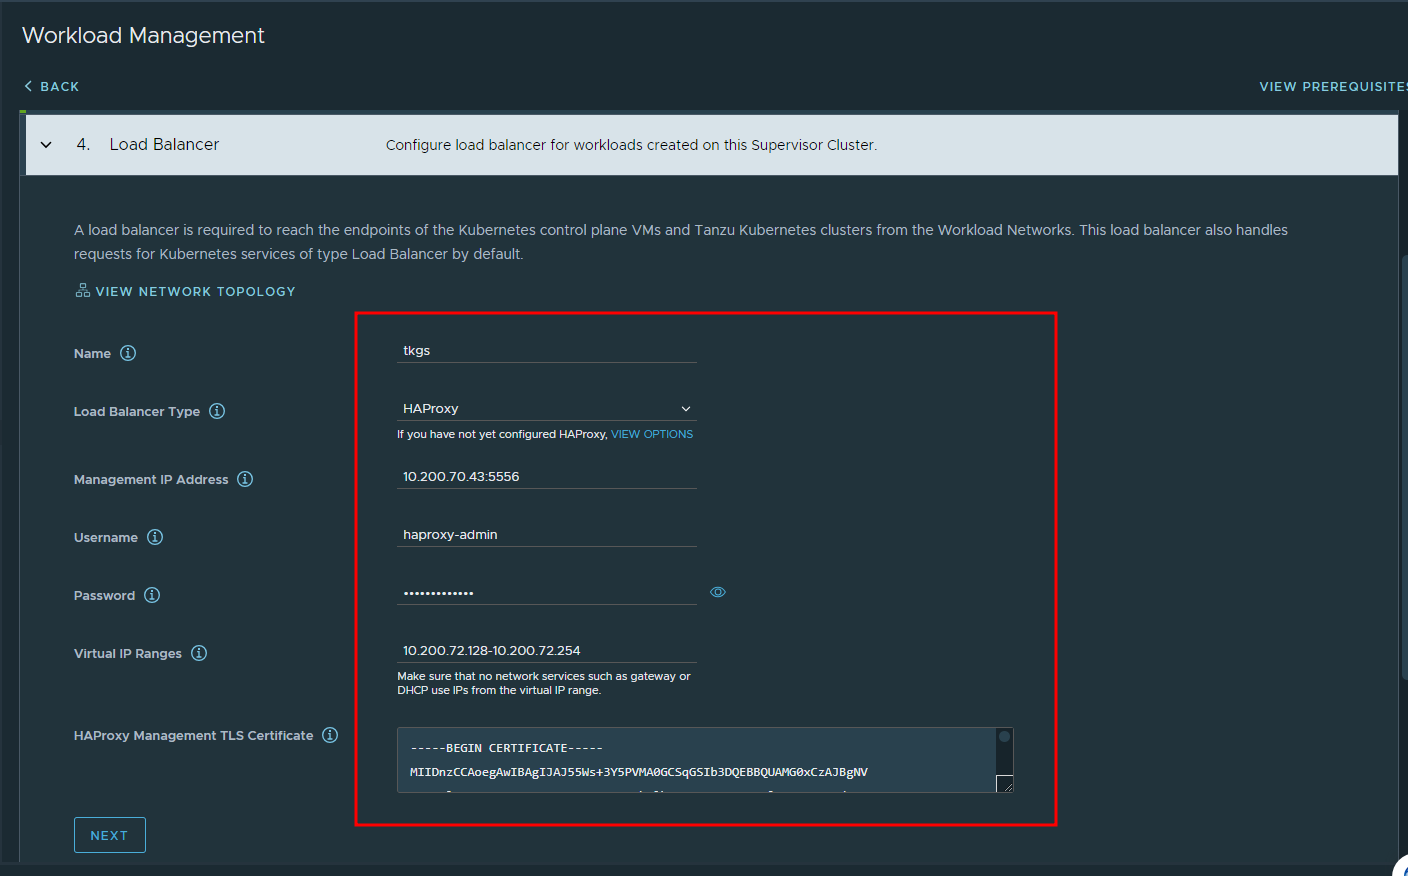Click the Username field with haproxy-admin
This screenshot has height=876, width=1408.
[x=547, y=535]
